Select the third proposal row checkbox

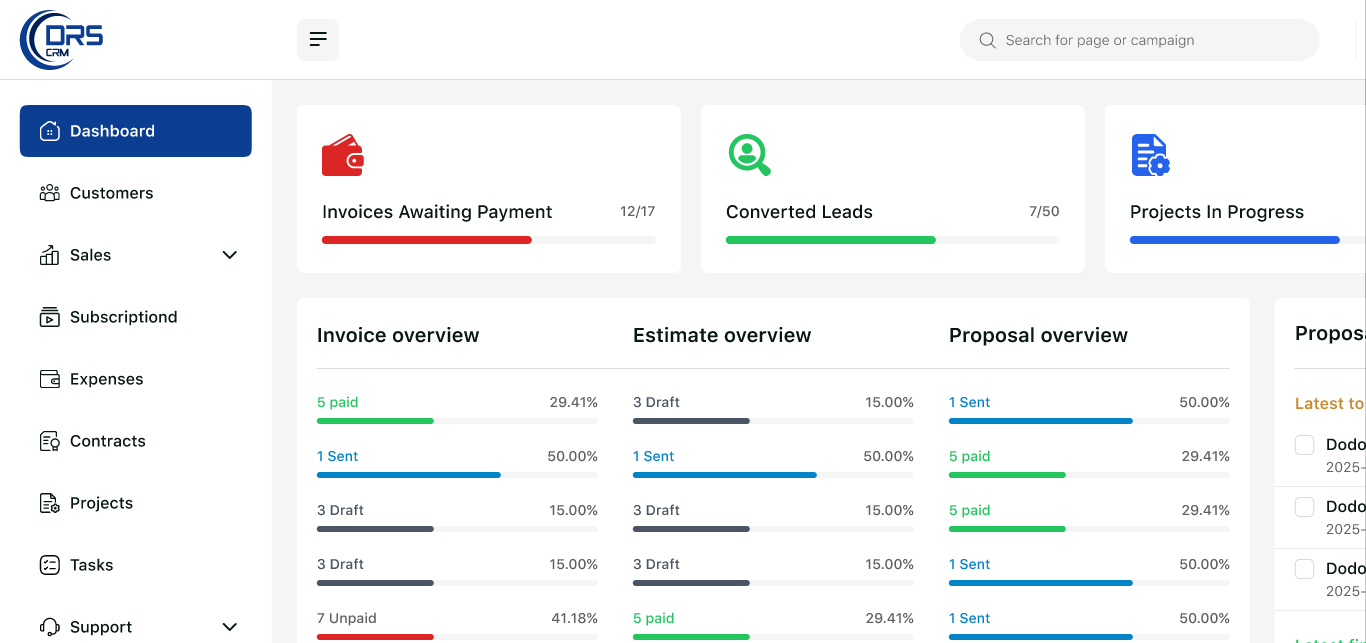pos(1304,569)
